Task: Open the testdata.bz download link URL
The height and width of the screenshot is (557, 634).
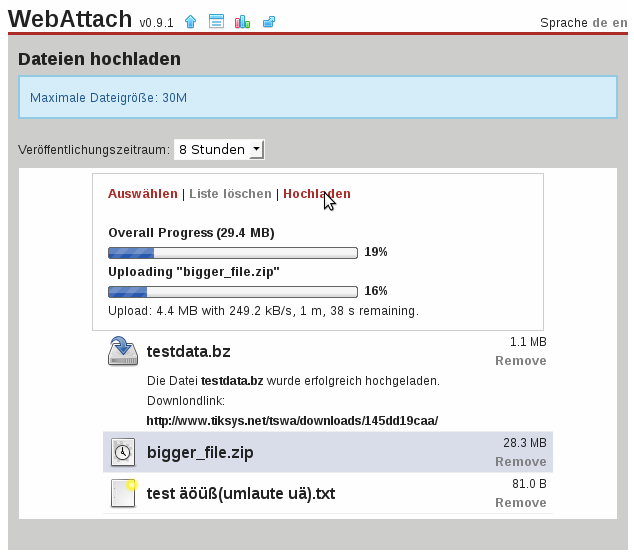Action: pyautogui.click(x=292, y=421)
